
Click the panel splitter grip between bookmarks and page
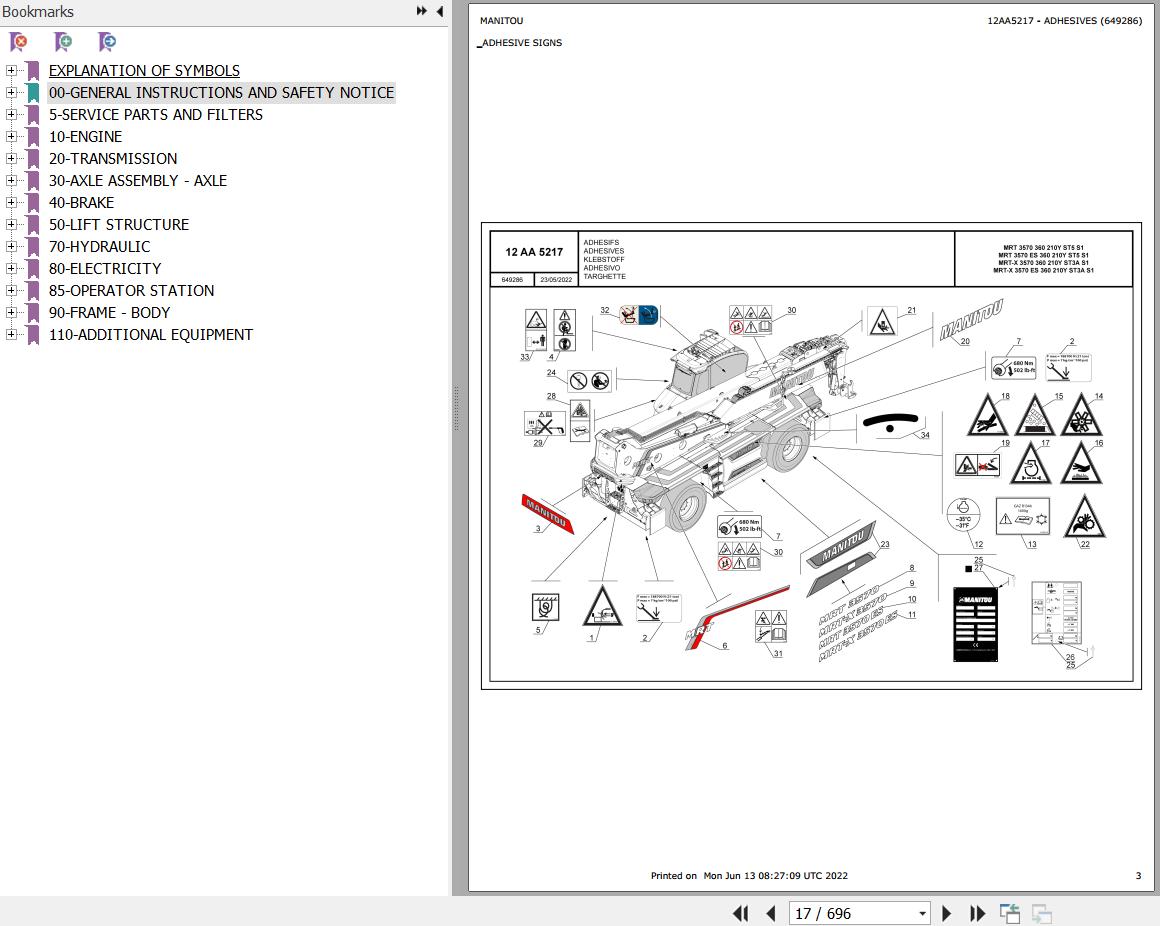pyautogui.click(x=456, y=408)
